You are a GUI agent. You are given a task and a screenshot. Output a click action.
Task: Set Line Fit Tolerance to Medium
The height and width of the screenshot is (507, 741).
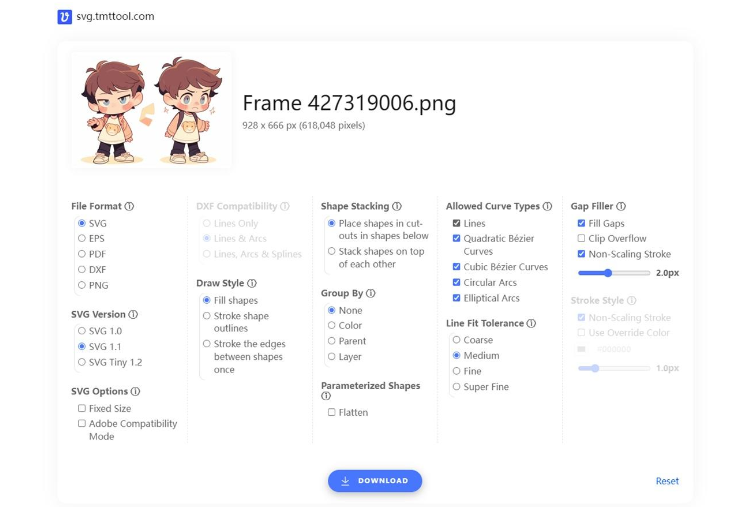[x=457, y=355]
